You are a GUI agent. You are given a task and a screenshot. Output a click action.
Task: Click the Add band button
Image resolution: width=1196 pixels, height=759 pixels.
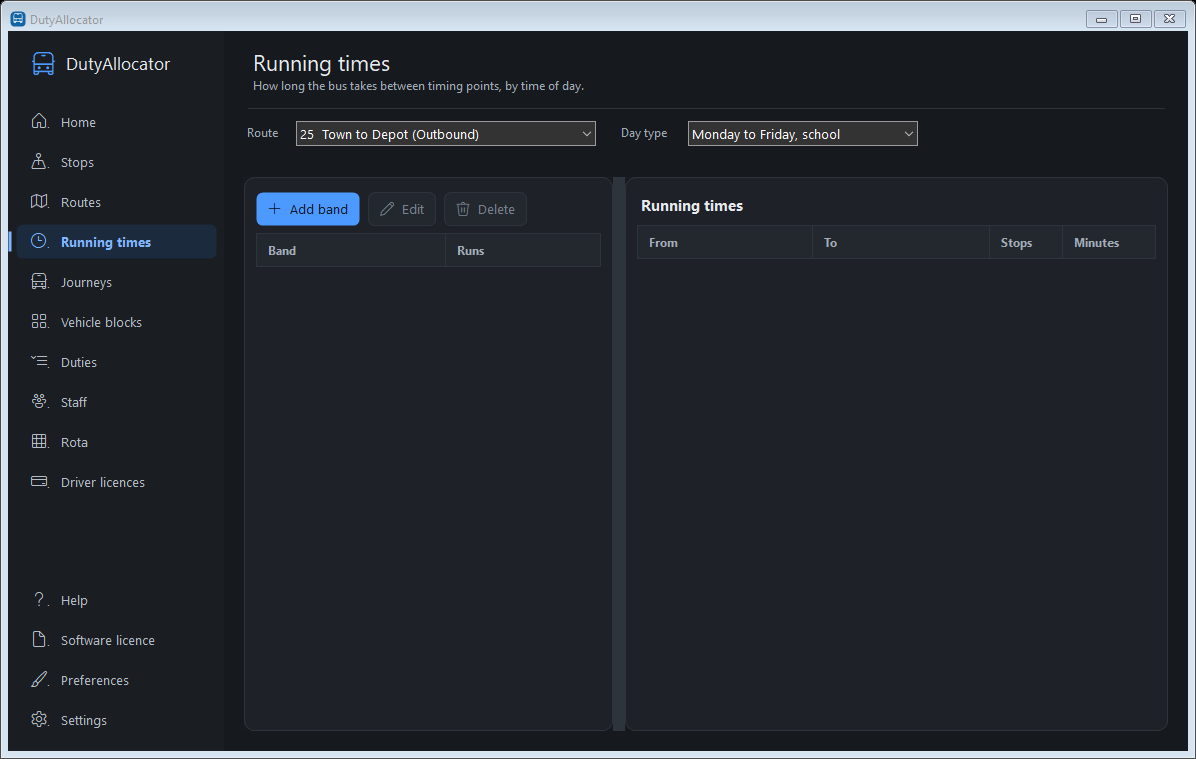coord(307,209)
